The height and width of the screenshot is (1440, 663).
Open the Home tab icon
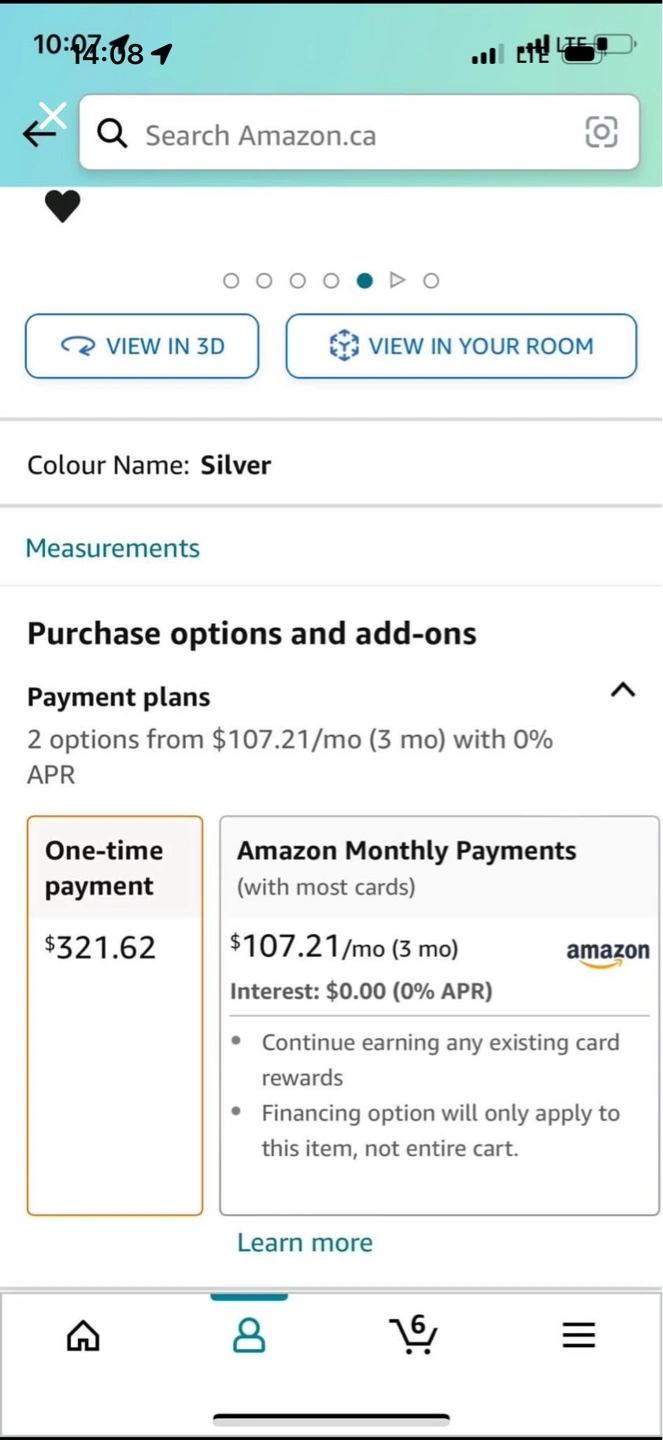pyautogui.click(x=83, y=1335)
